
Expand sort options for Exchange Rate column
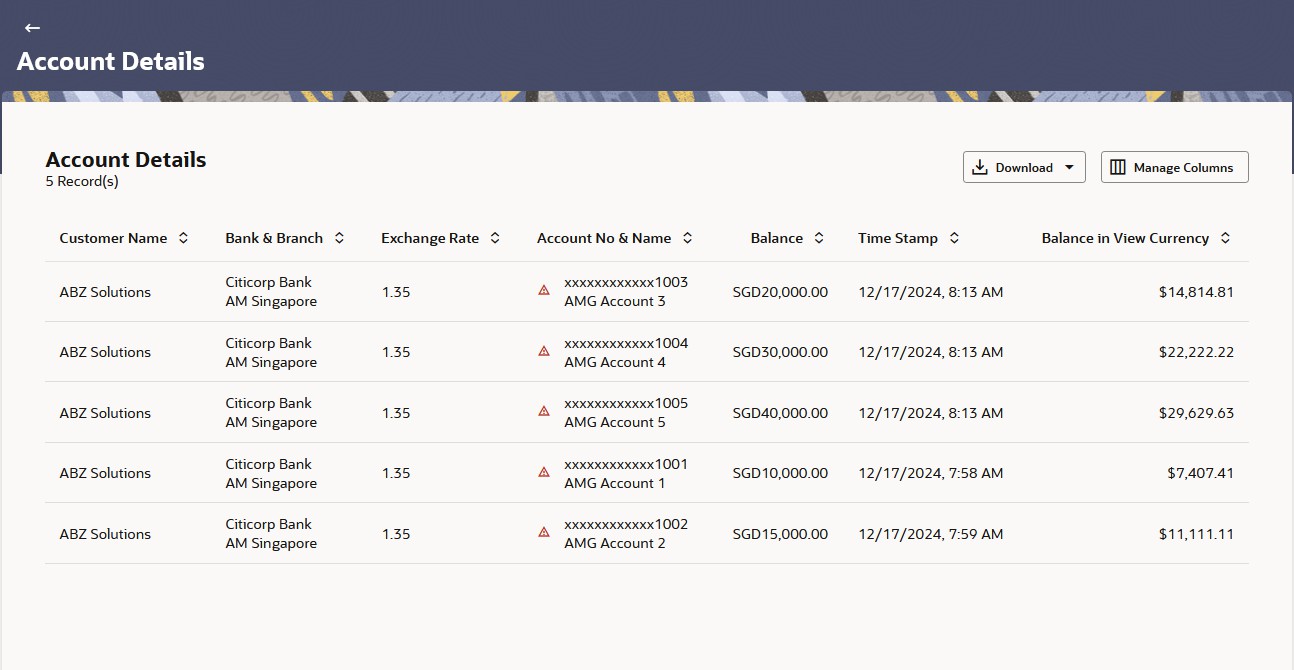click(x=493, y=238)
